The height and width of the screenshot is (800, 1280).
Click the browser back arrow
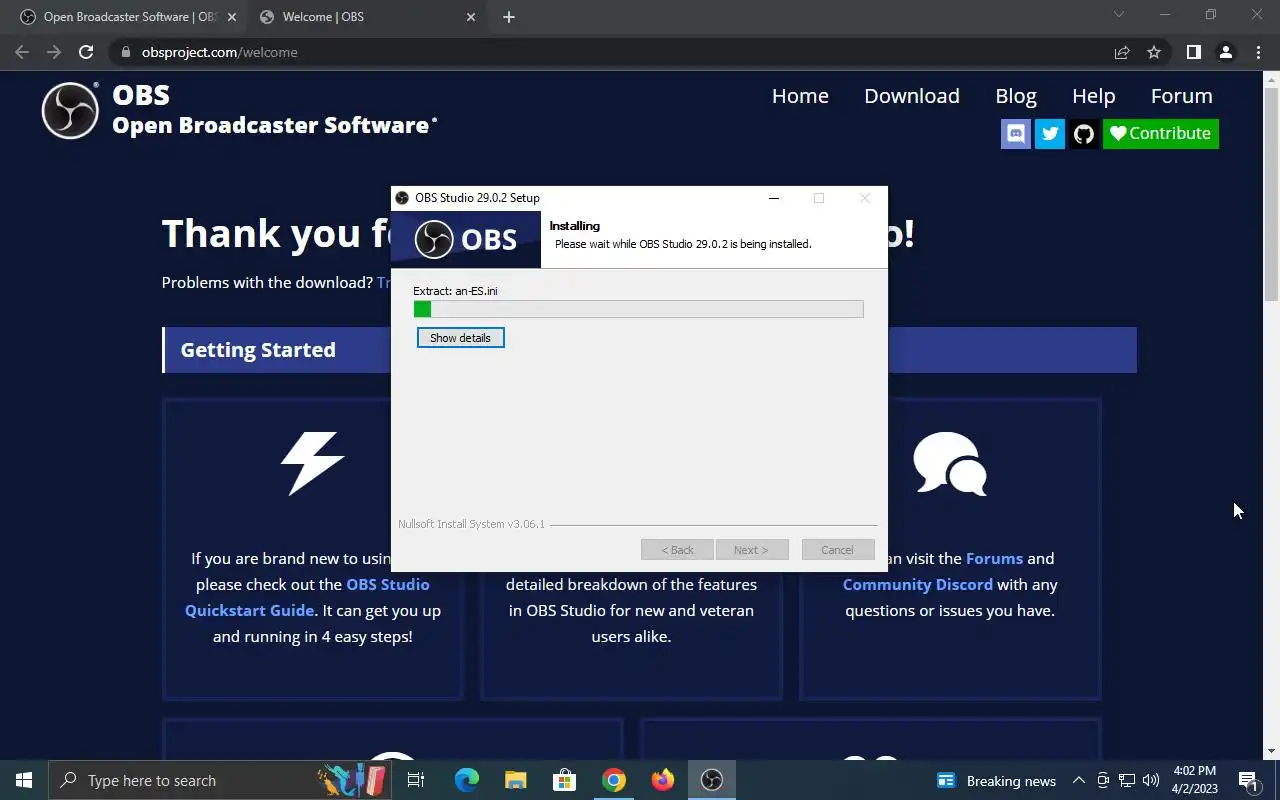pyautogui.click(x=22, y=52)
